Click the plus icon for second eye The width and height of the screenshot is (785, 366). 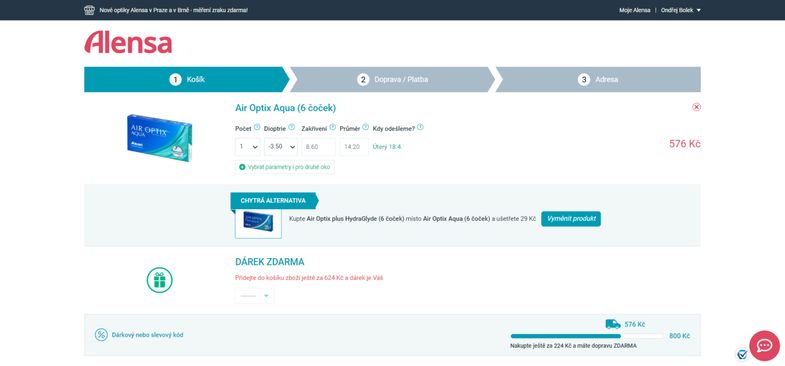242,167
